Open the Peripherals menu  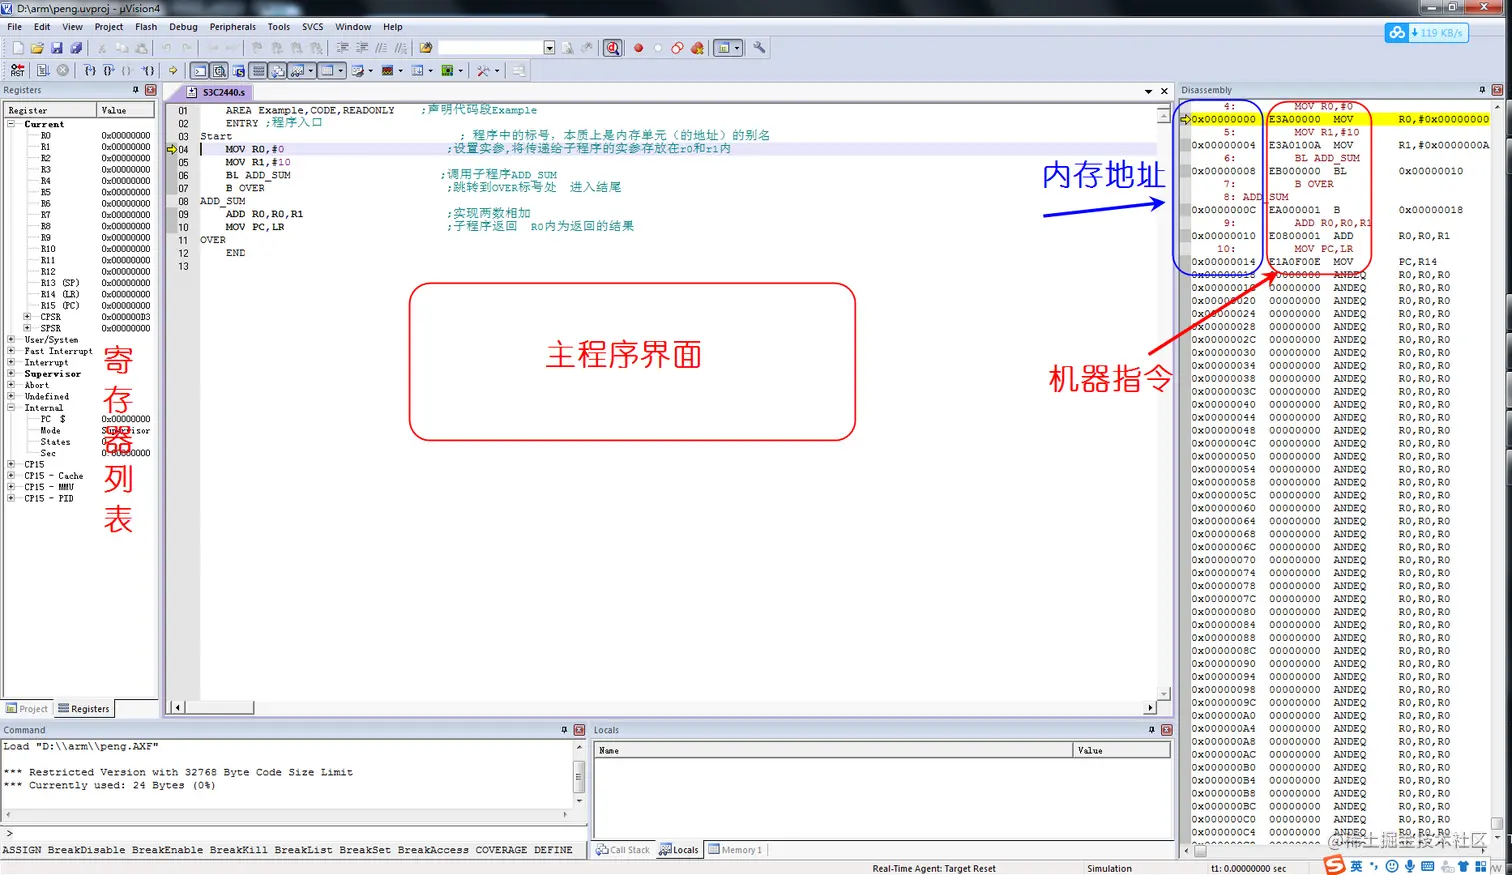(233, 27)
